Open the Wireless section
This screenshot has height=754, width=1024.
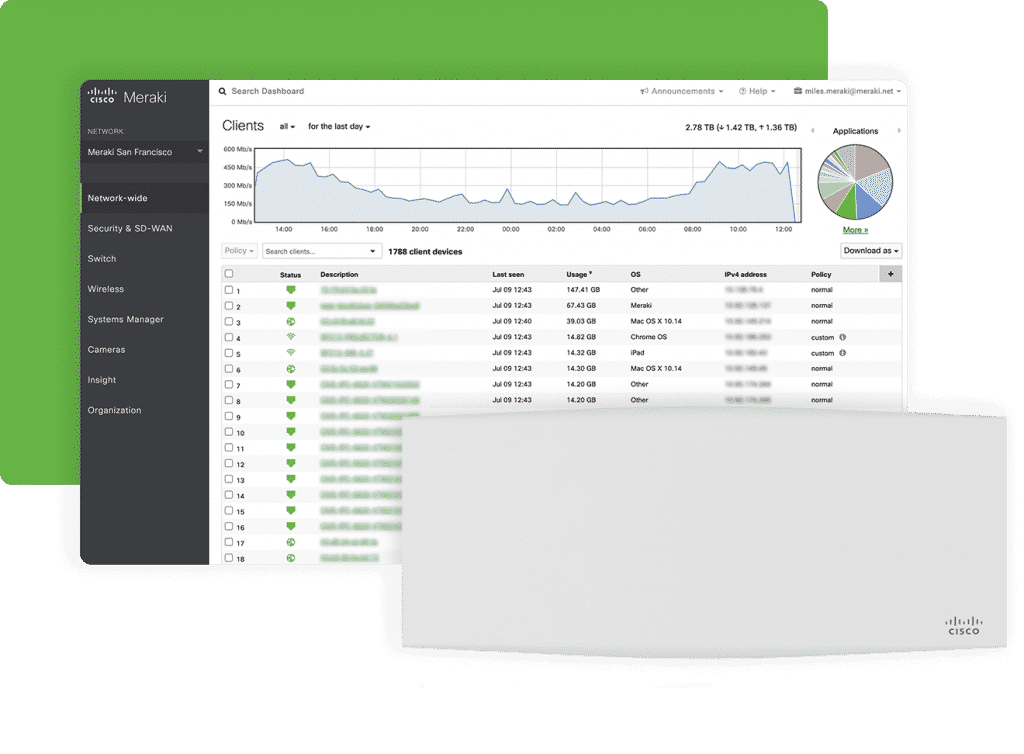(x=106, y=289)
